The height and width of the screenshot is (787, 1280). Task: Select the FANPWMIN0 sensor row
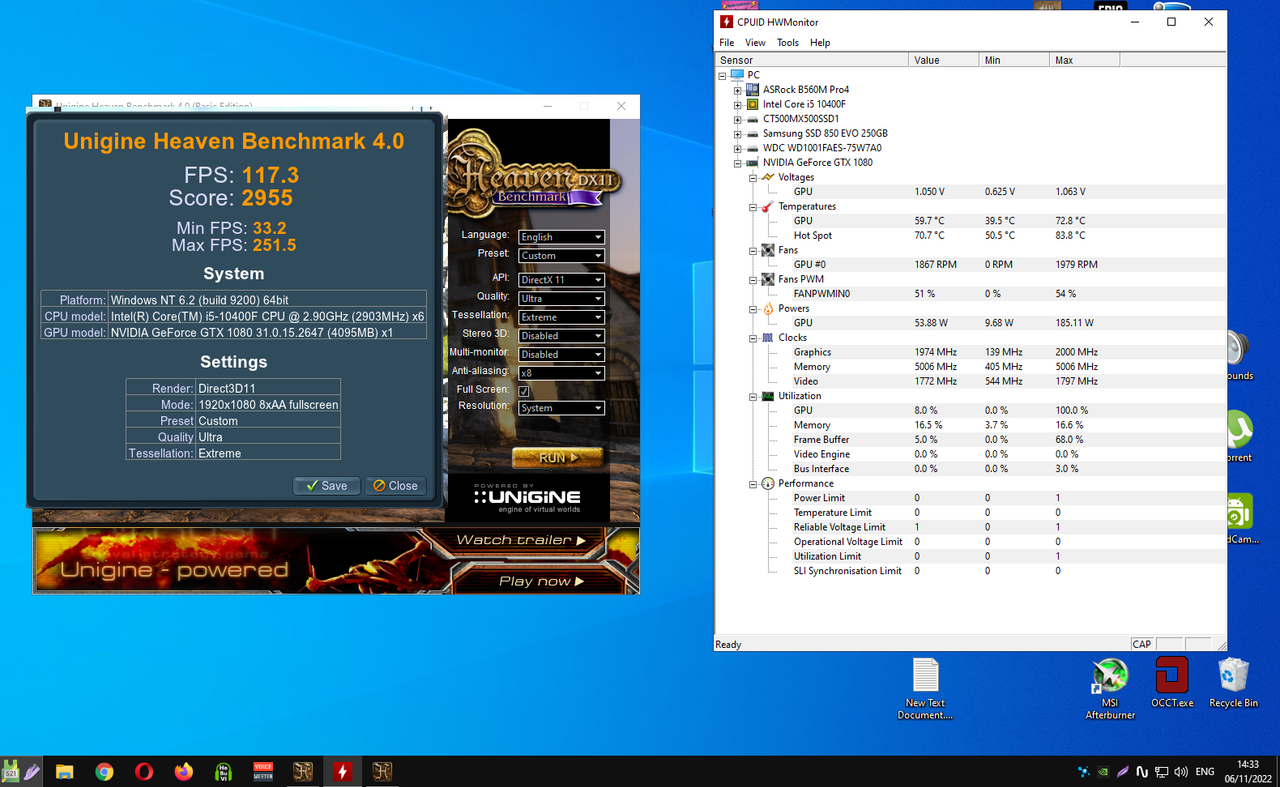click(970, 294)
